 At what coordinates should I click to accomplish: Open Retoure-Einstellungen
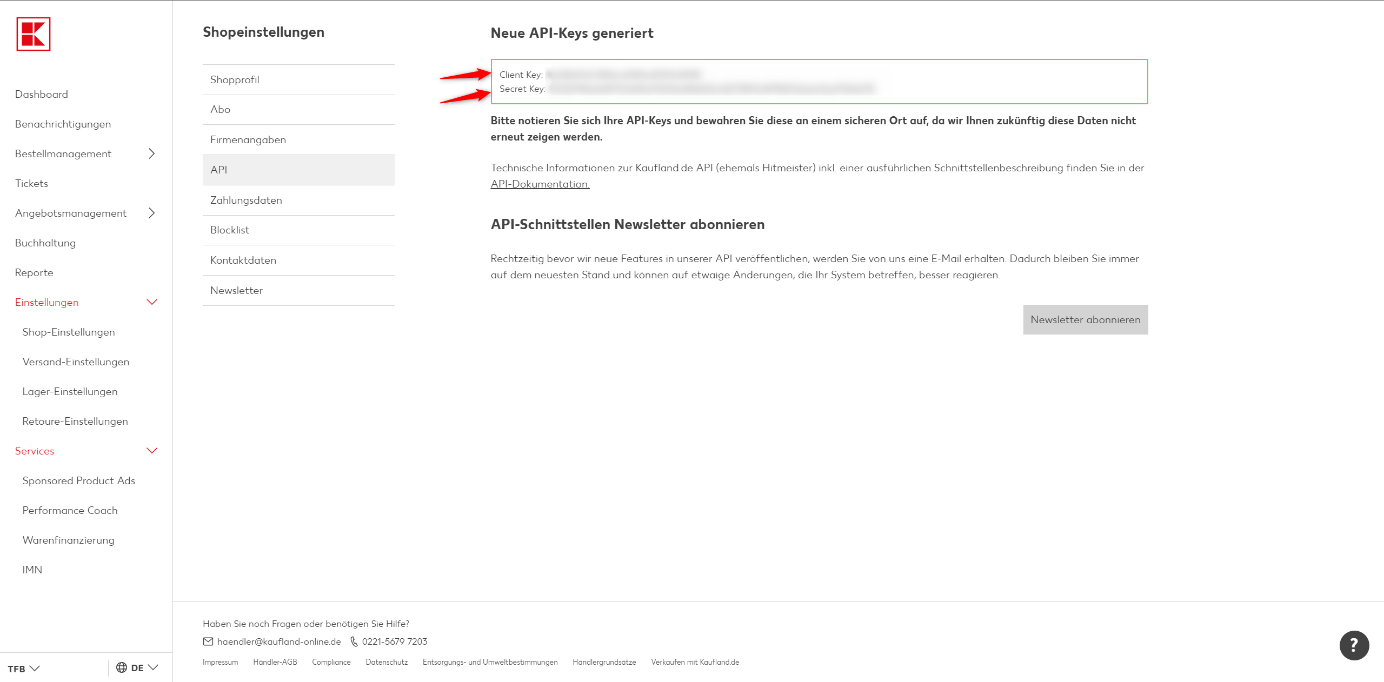75,421
